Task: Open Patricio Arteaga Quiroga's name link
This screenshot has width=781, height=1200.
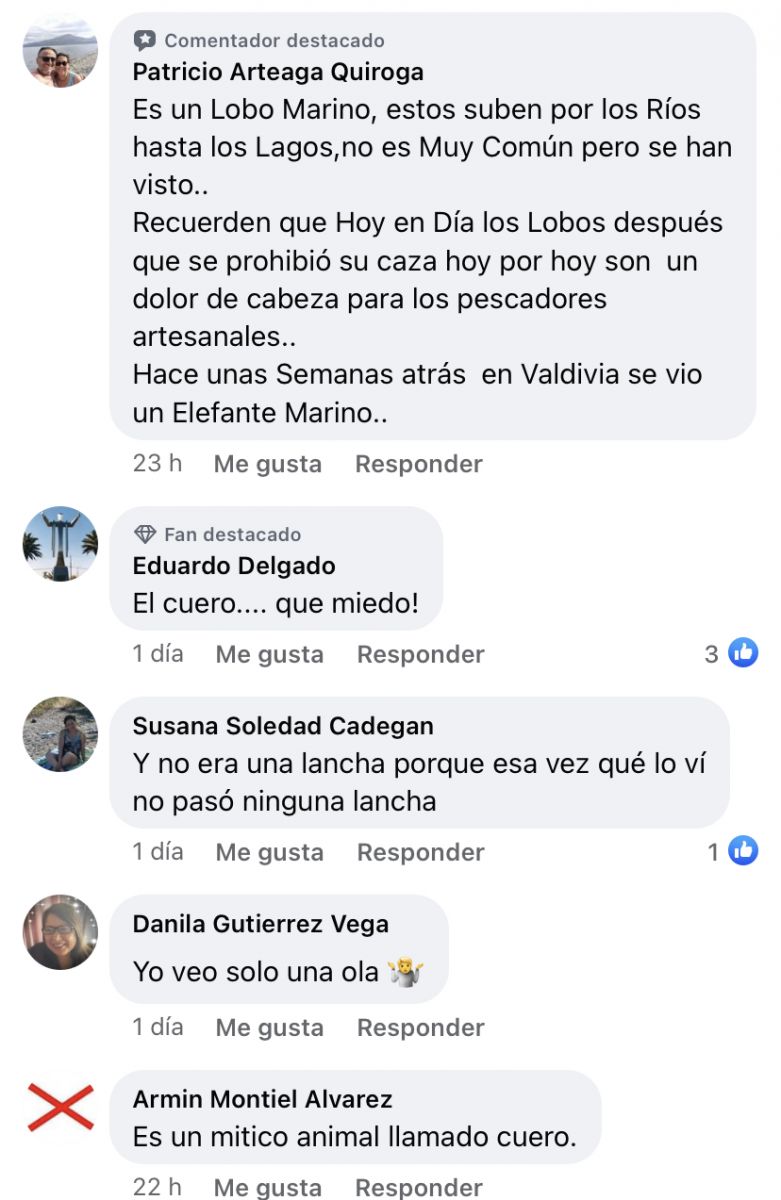Action: click(278, 72)
